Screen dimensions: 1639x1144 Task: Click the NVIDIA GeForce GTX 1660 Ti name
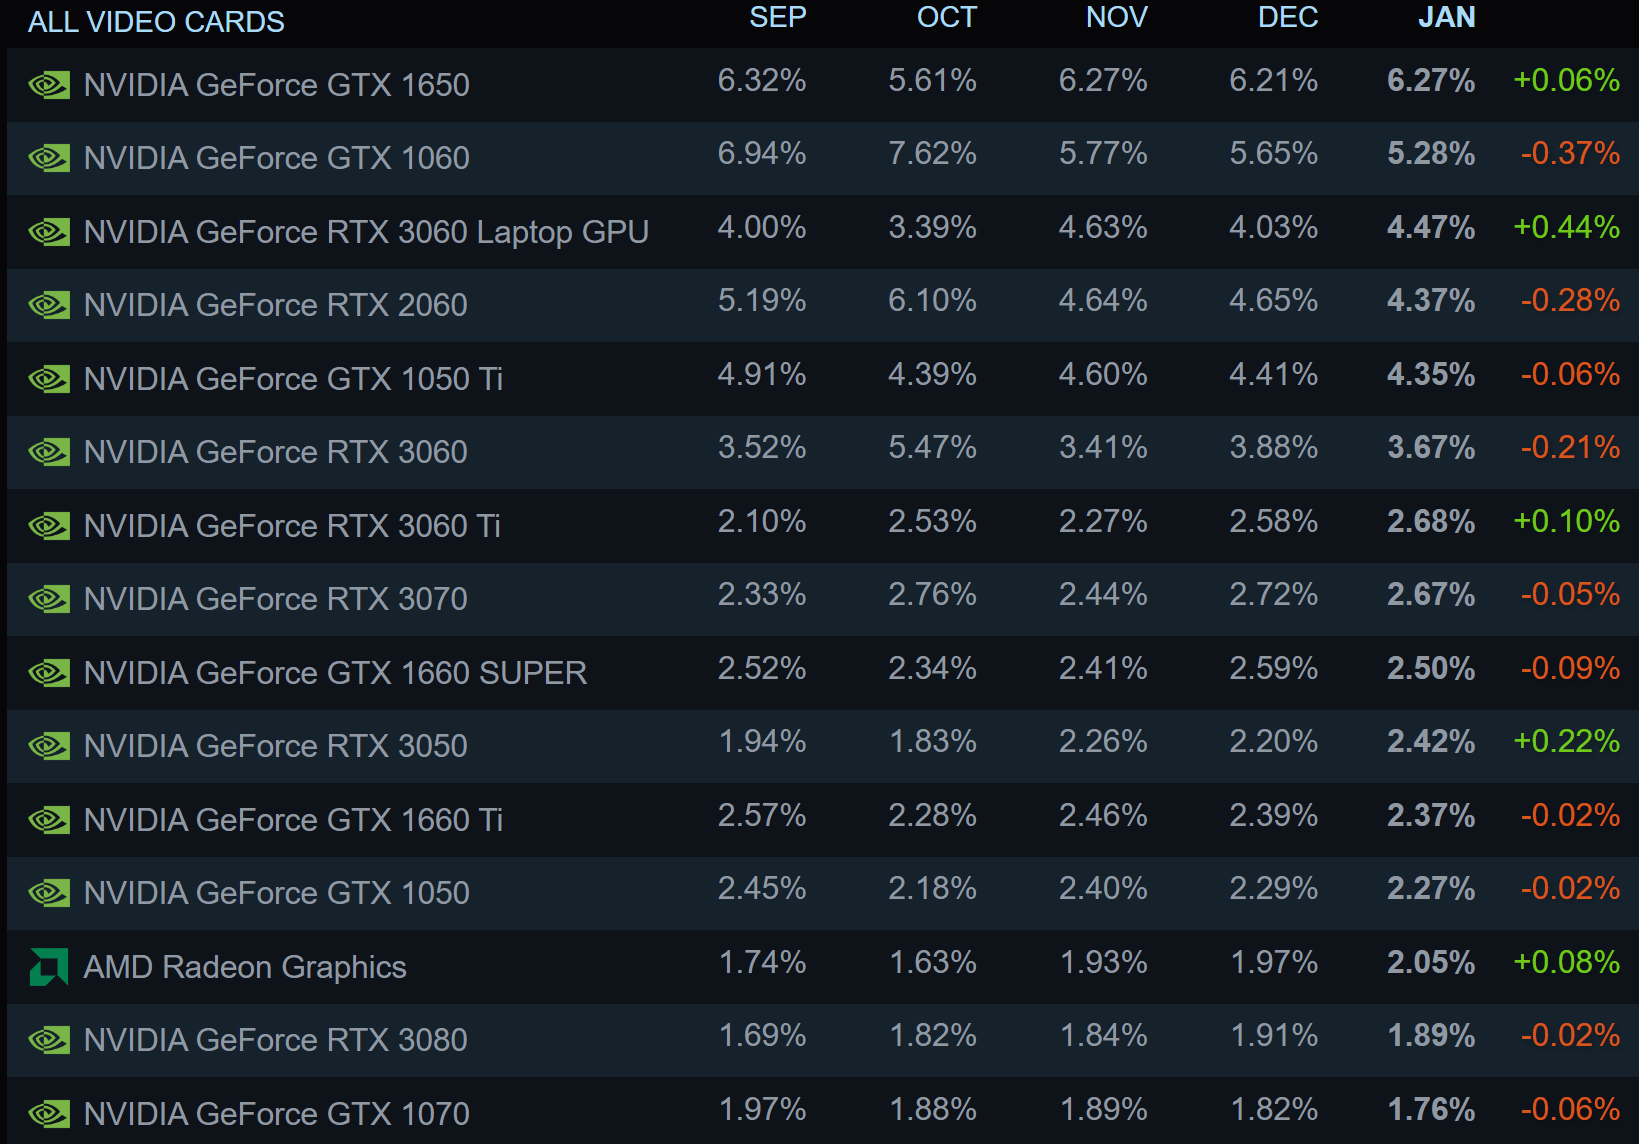293,820
